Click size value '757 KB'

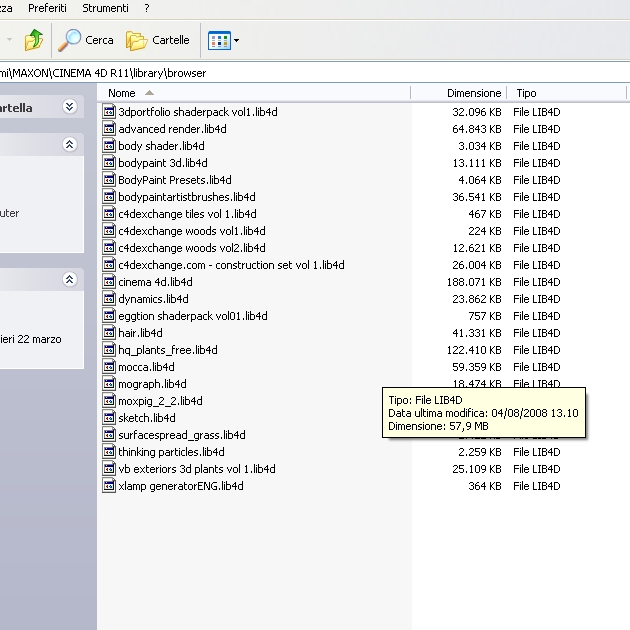(485, 316)
